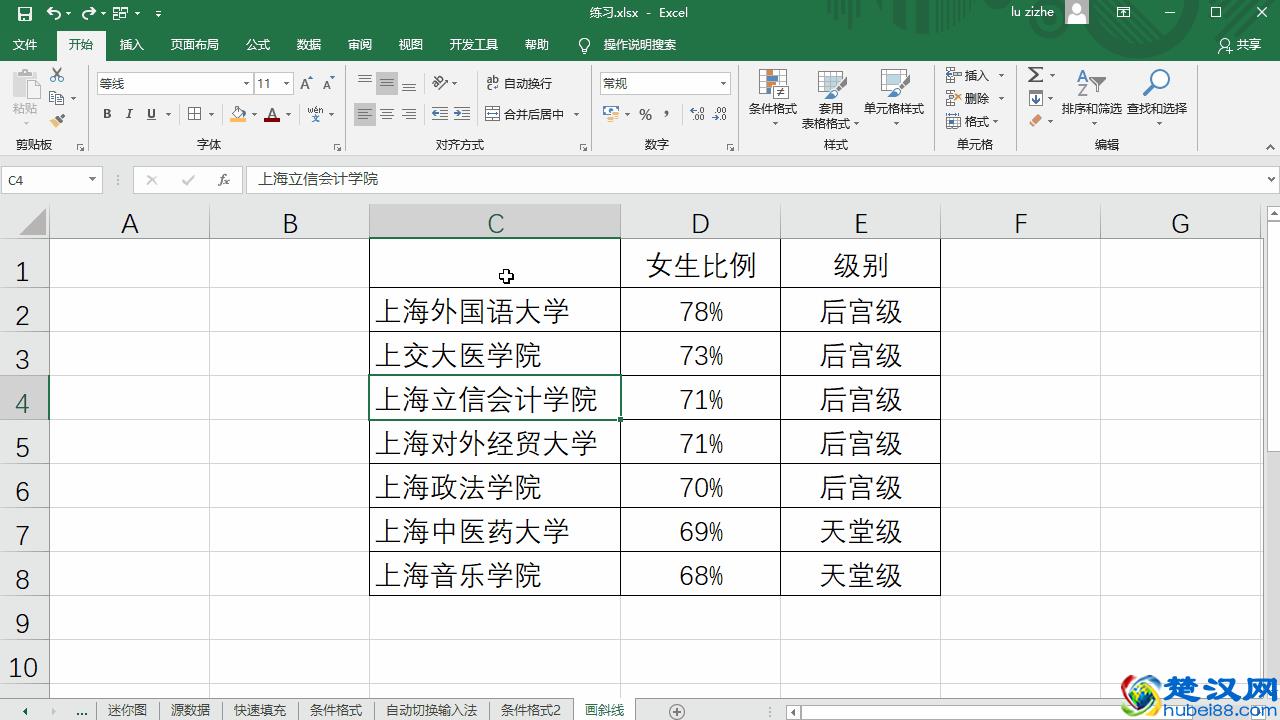Click the AutoSum Σ icon
The height and width of the screenshot is (720, 1280).
1036,74
